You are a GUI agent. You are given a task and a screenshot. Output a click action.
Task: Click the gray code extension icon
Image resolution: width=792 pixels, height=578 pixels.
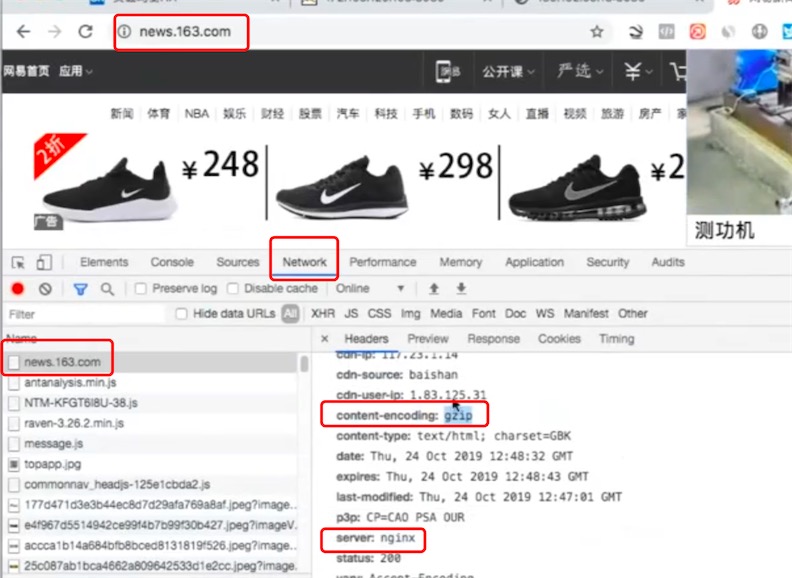[x=666, y=32]
